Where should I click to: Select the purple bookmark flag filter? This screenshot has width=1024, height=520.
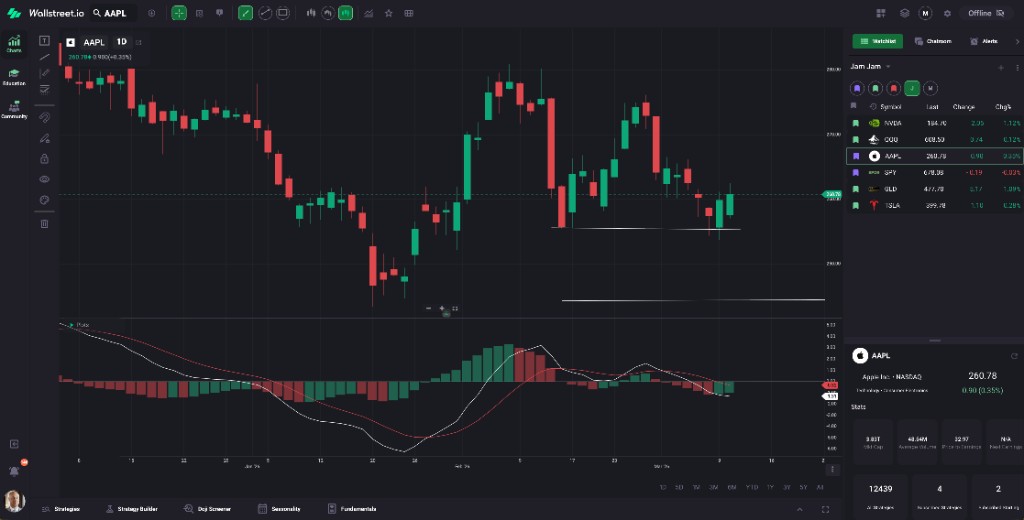pos(857,88)
